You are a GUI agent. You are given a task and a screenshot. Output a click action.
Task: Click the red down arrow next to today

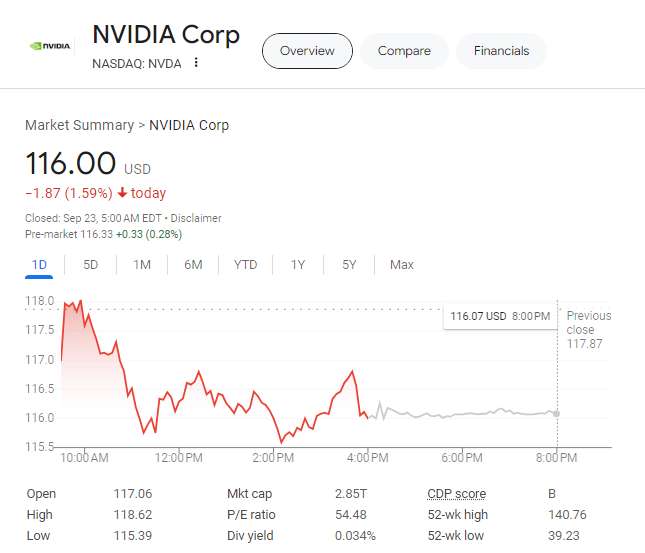[x=123, y=193]
